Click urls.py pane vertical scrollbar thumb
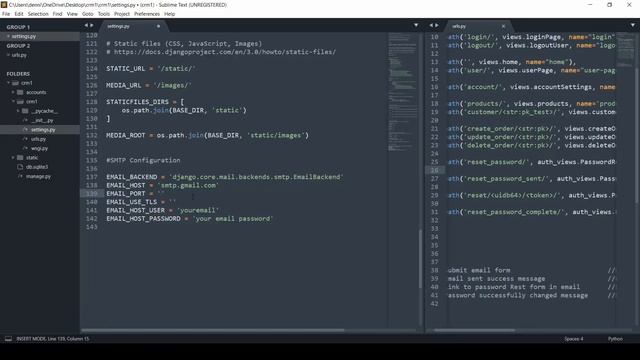This screenshot has width=640, height=360. 636,135
